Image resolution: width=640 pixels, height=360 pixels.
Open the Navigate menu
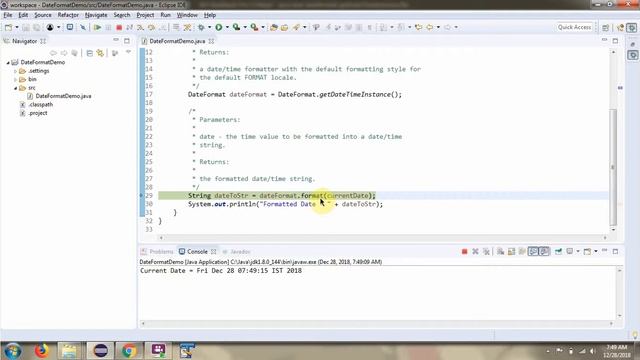pos(96,15)
